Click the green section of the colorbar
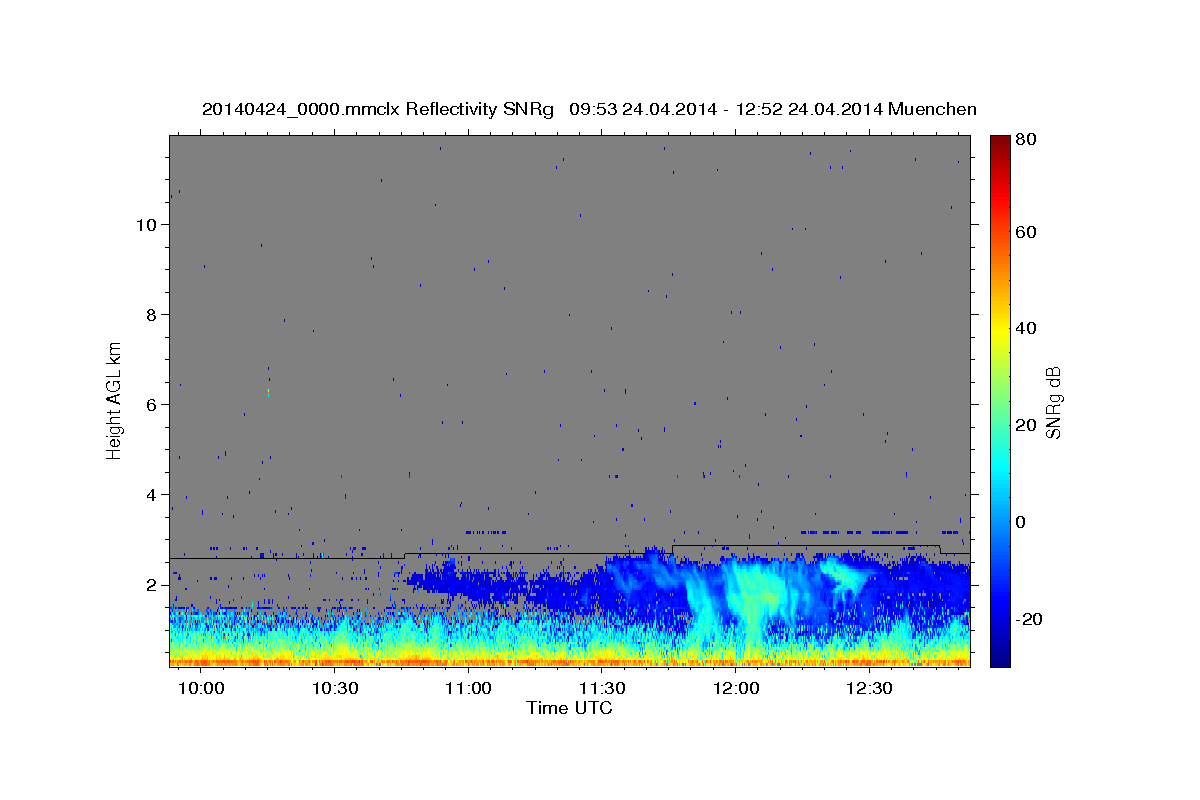The width and height of the screenshot is (1200, 800). point(1000,400)
